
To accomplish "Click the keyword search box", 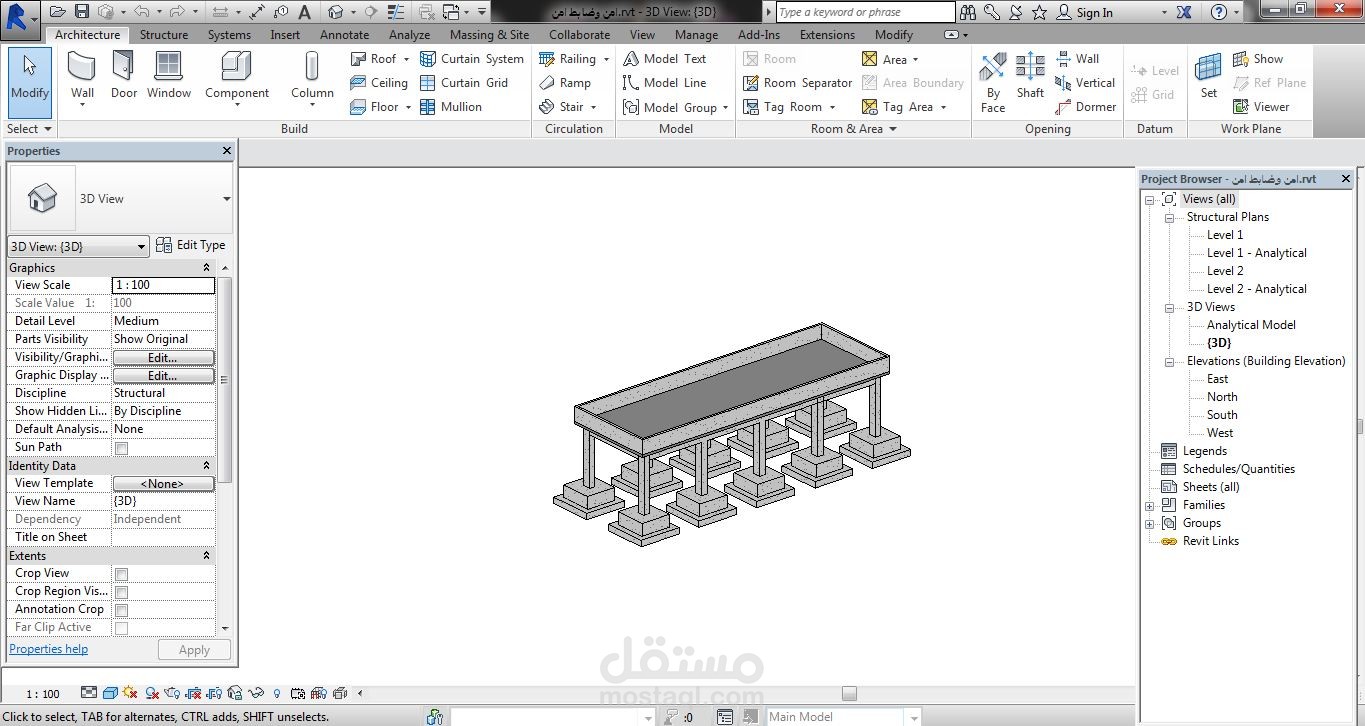I will click(x=865, y=12).
